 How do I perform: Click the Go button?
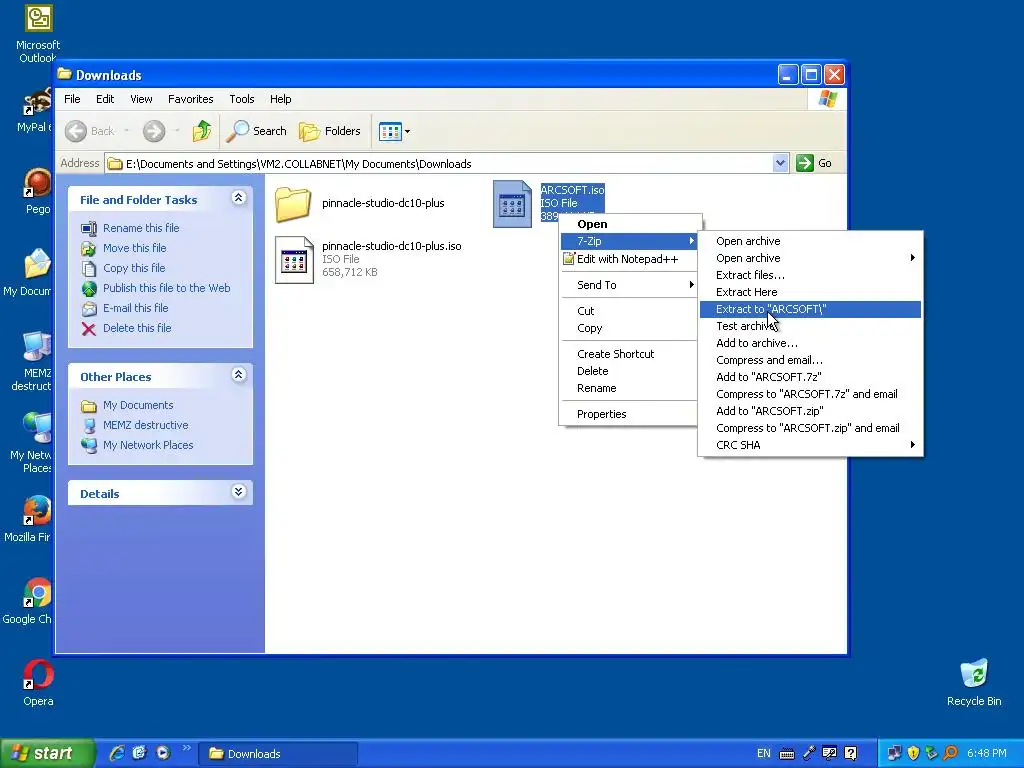coord(814,163)
